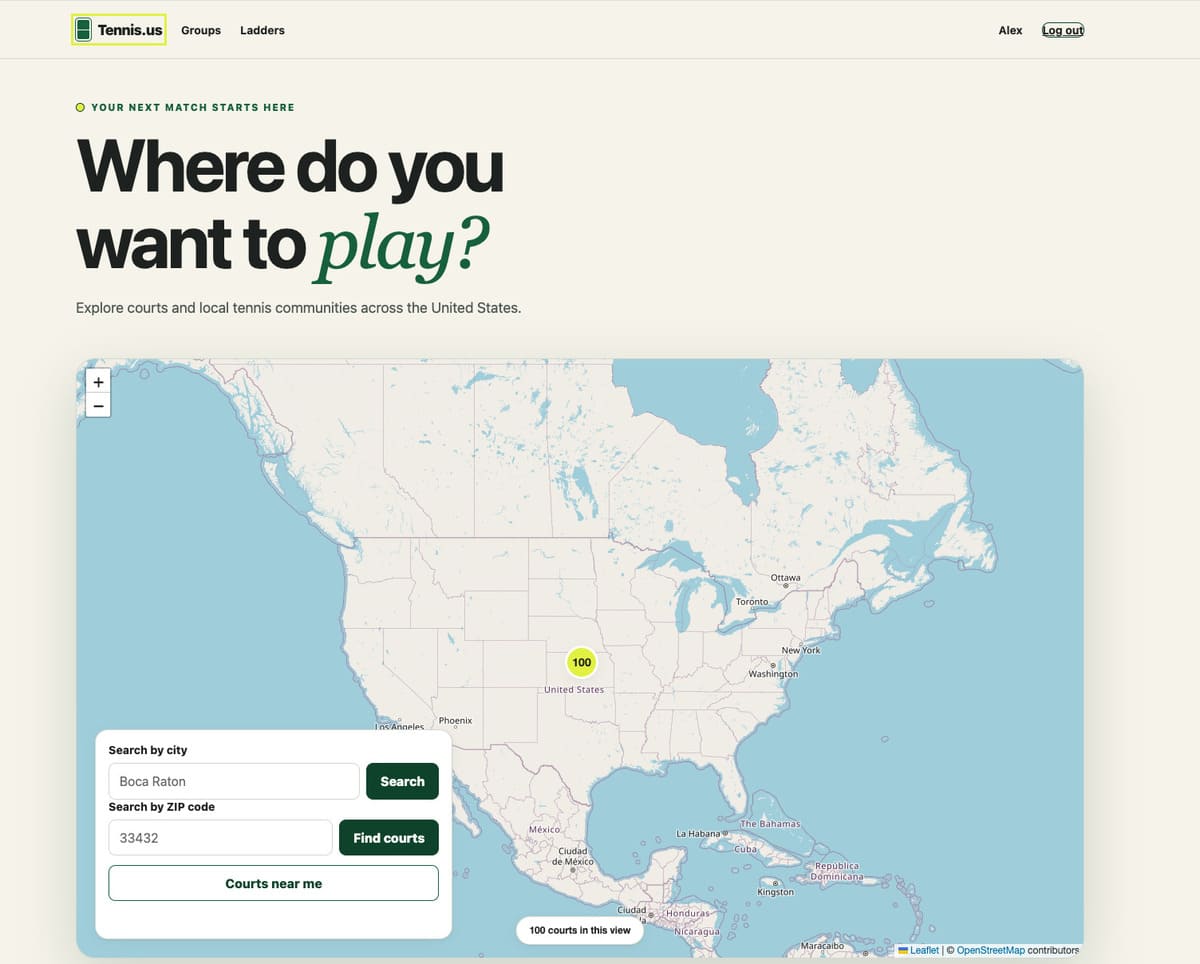Click the Nicaragua label on map
Screen dimensions: 1200x964
(x=697, y=932)
